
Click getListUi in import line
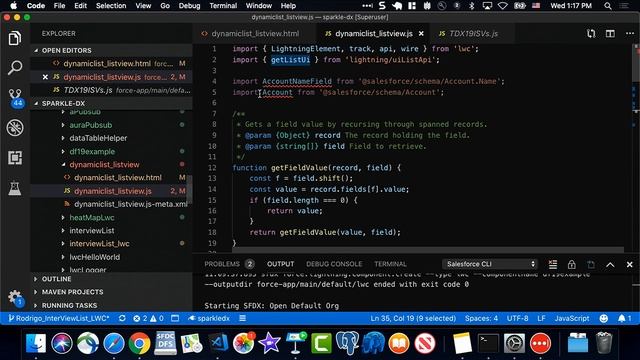point(290,60)
